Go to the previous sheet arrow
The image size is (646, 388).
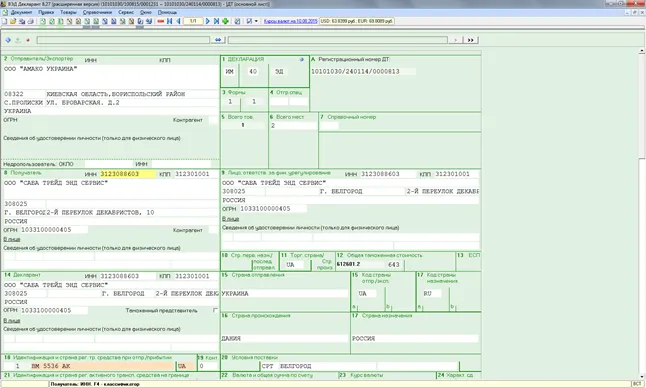[x=178, y=21]
